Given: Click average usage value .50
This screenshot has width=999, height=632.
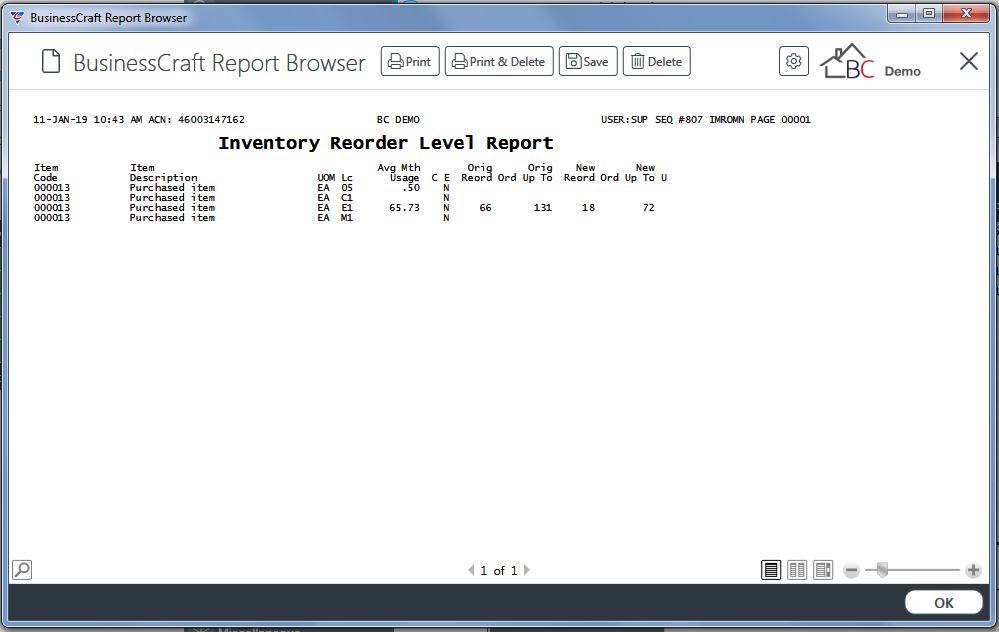Looking at the screenshot, I should pos(411,188).
